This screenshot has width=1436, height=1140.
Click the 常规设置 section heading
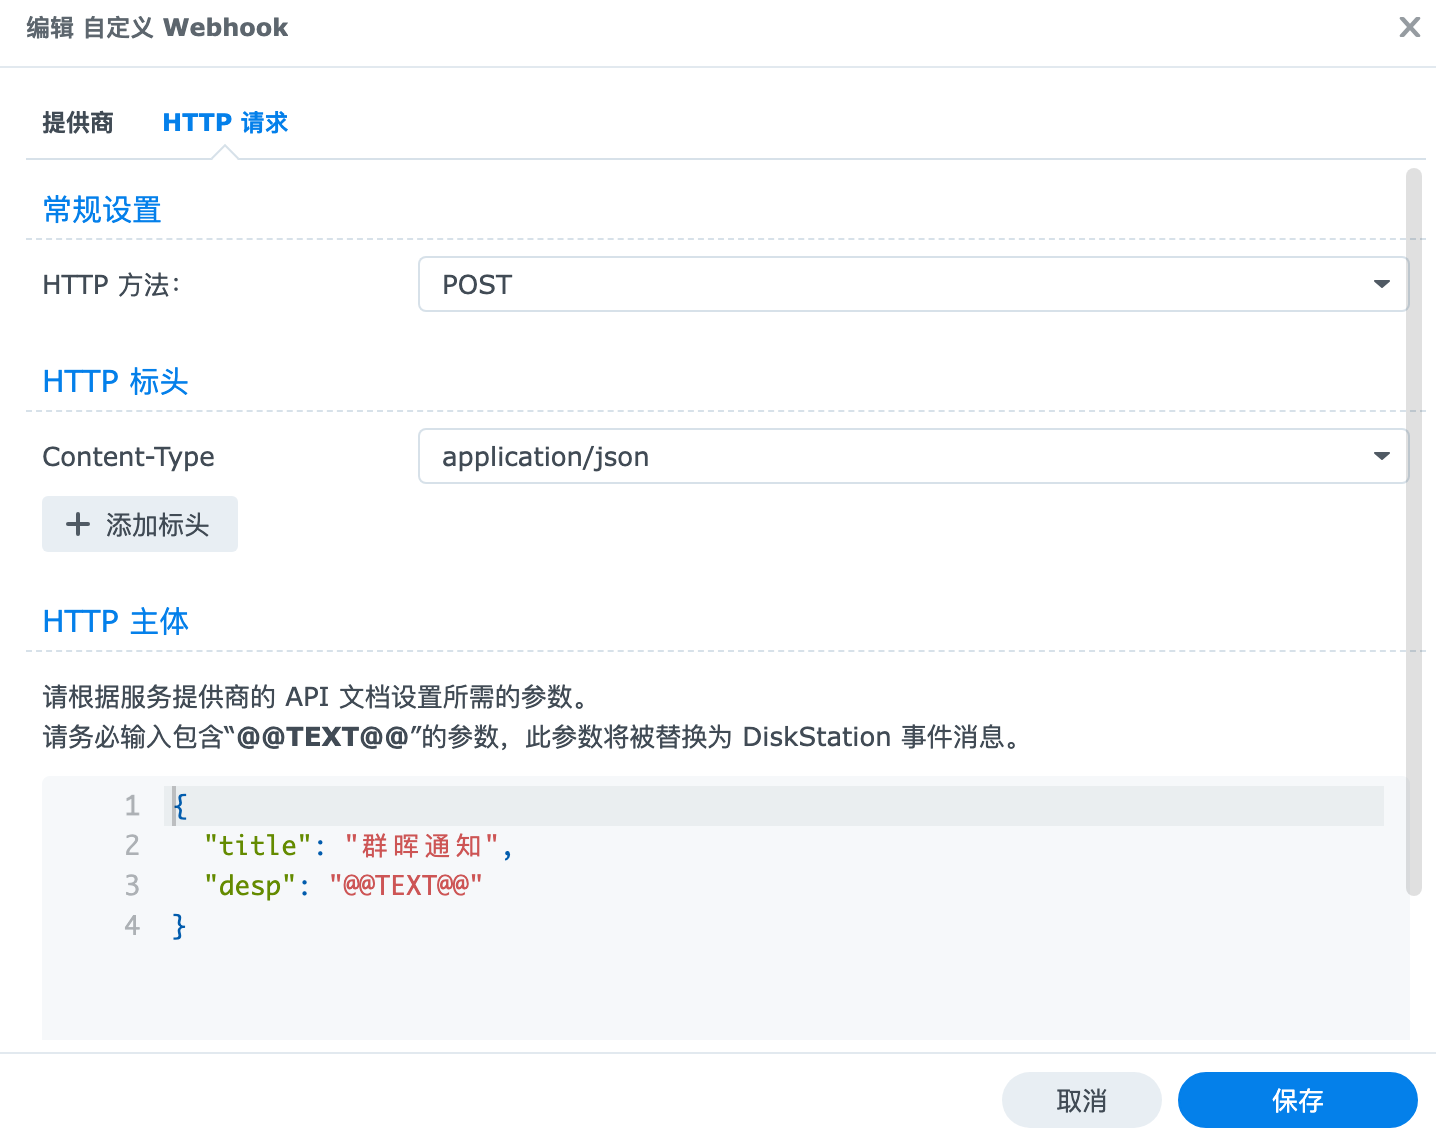(x=102, y=209)
